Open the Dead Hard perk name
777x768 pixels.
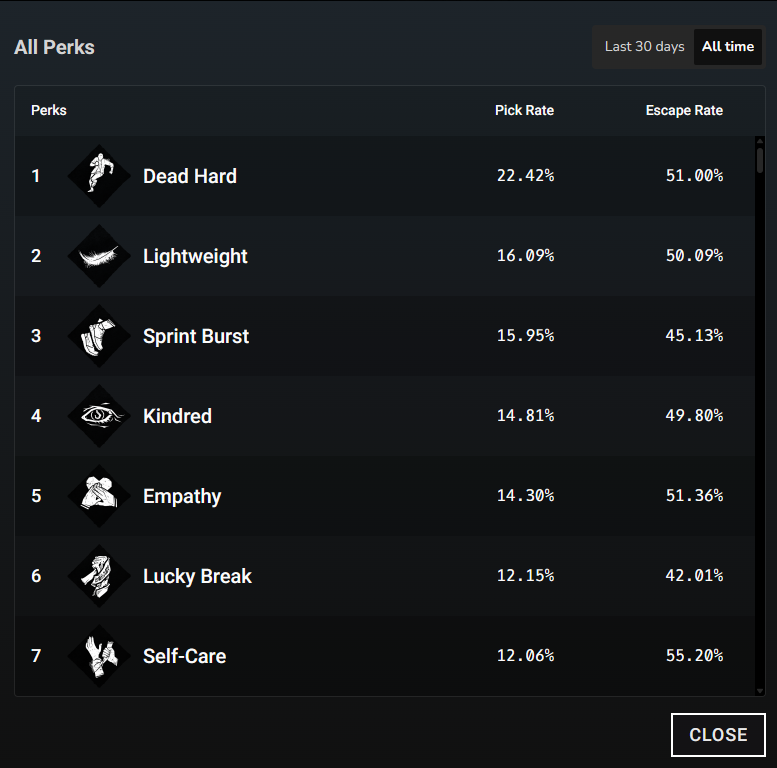click(x=190, y=176)
